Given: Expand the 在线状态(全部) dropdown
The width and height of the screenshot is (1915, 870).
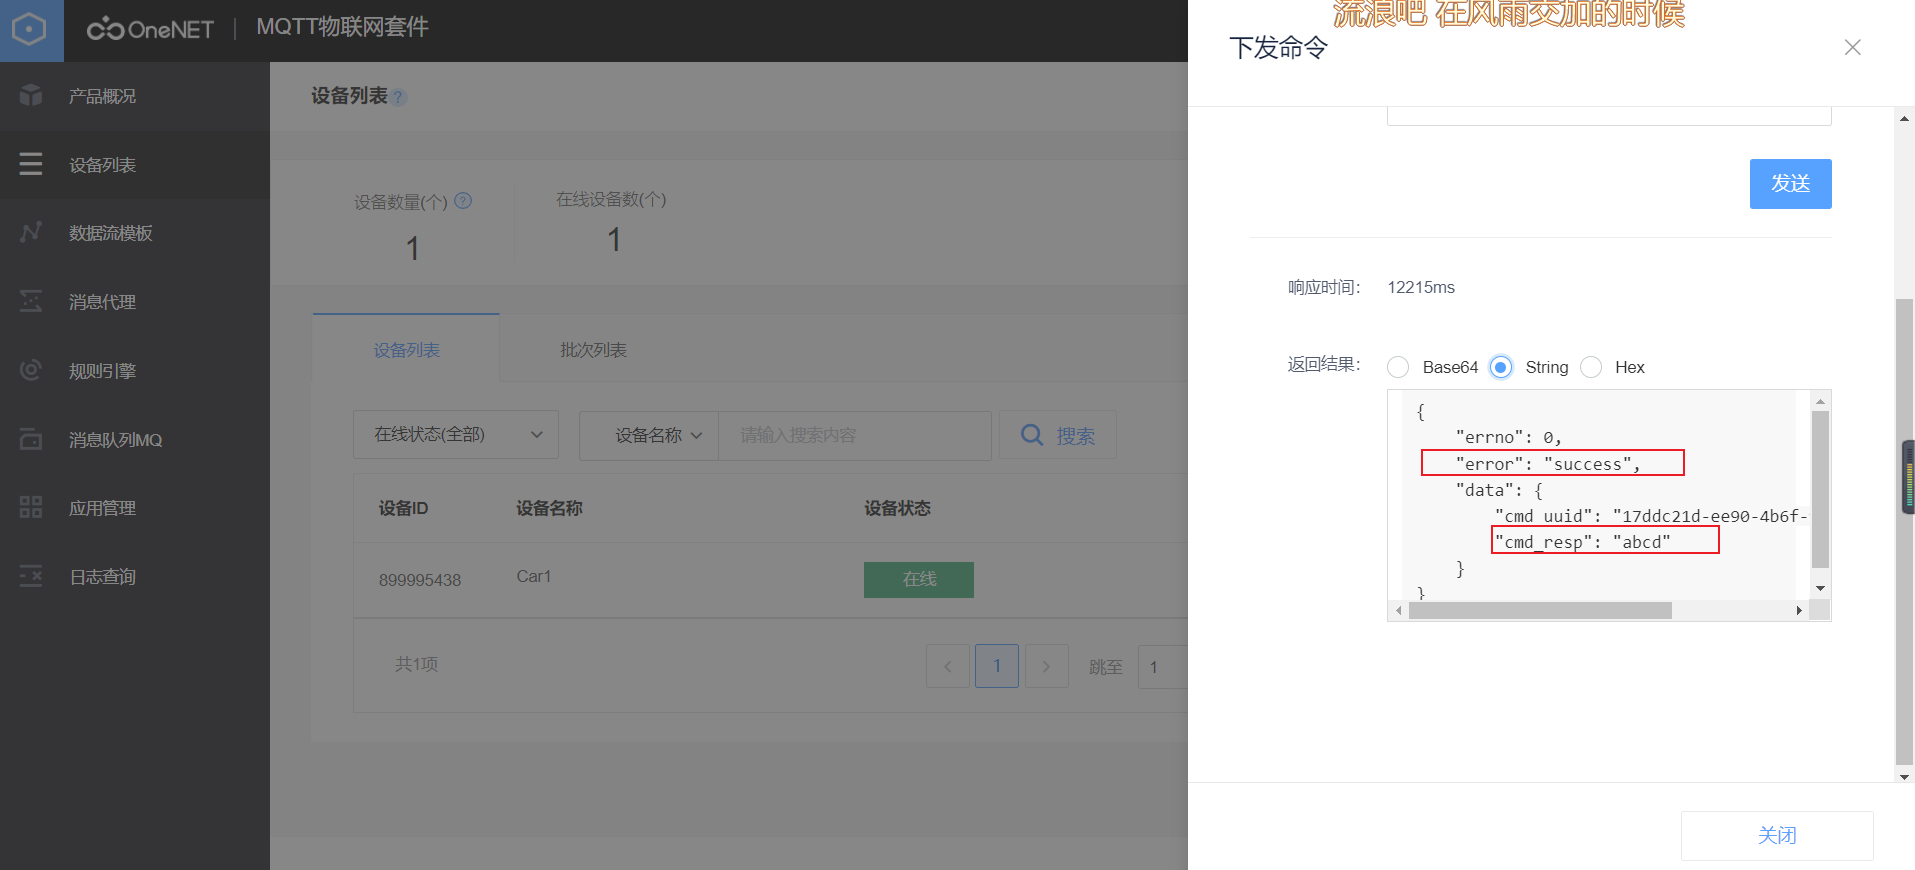Looking at the screenshot, I should click(456, 434).
